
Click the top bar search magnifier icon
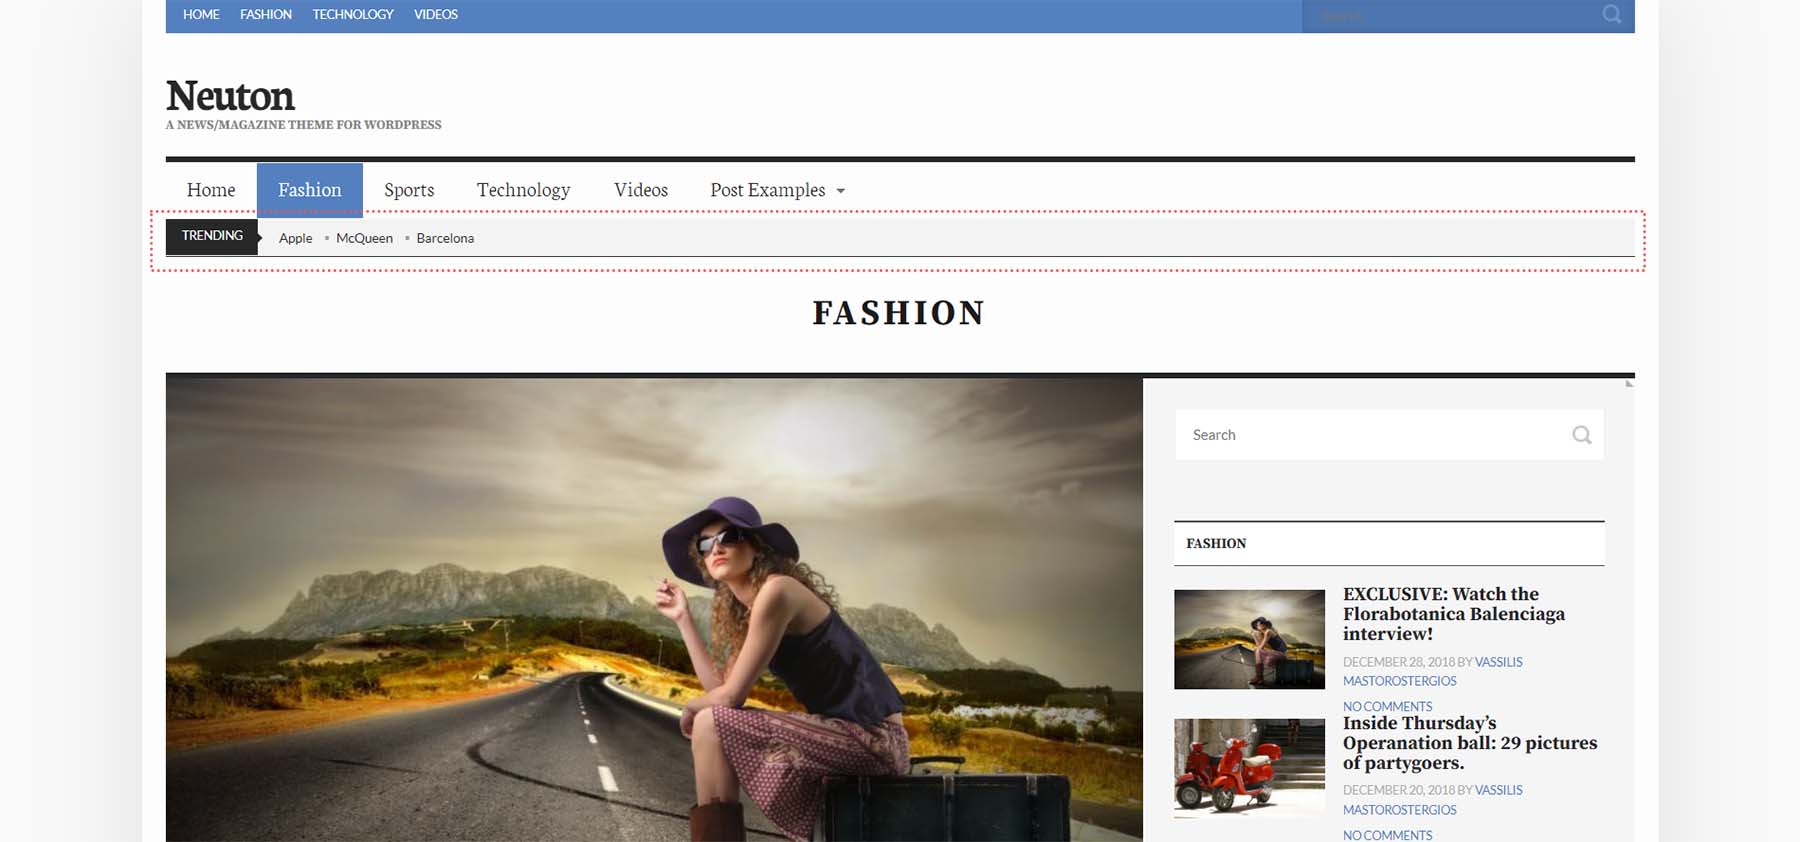pyautogui.click(x=1611, y=14)
